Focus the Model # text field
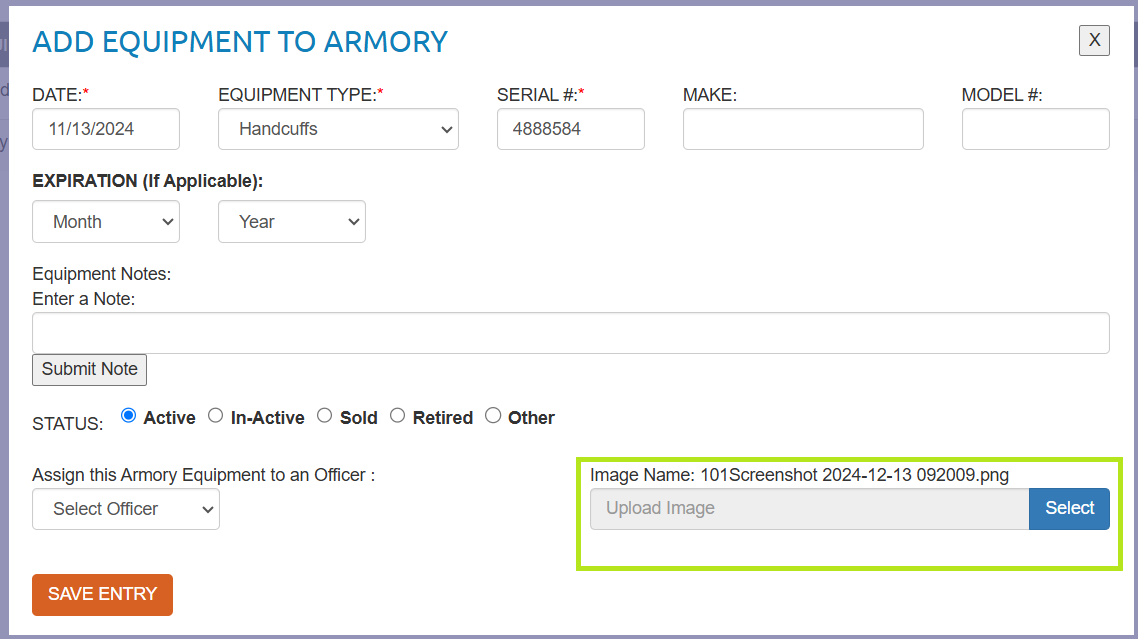Viewport: 1138px width, 639px height. pyautogui.click(x=1035, y=129)
